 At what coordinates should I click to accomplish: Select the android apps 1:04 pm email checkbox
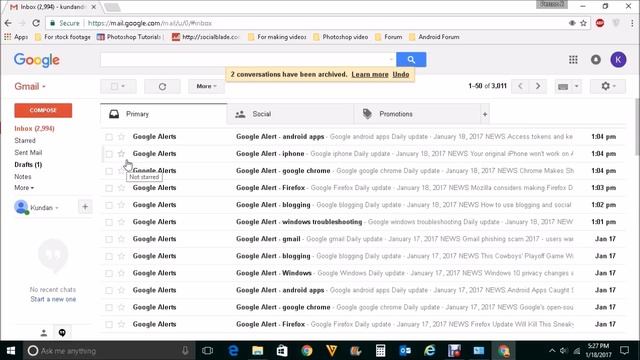point(109,137)
